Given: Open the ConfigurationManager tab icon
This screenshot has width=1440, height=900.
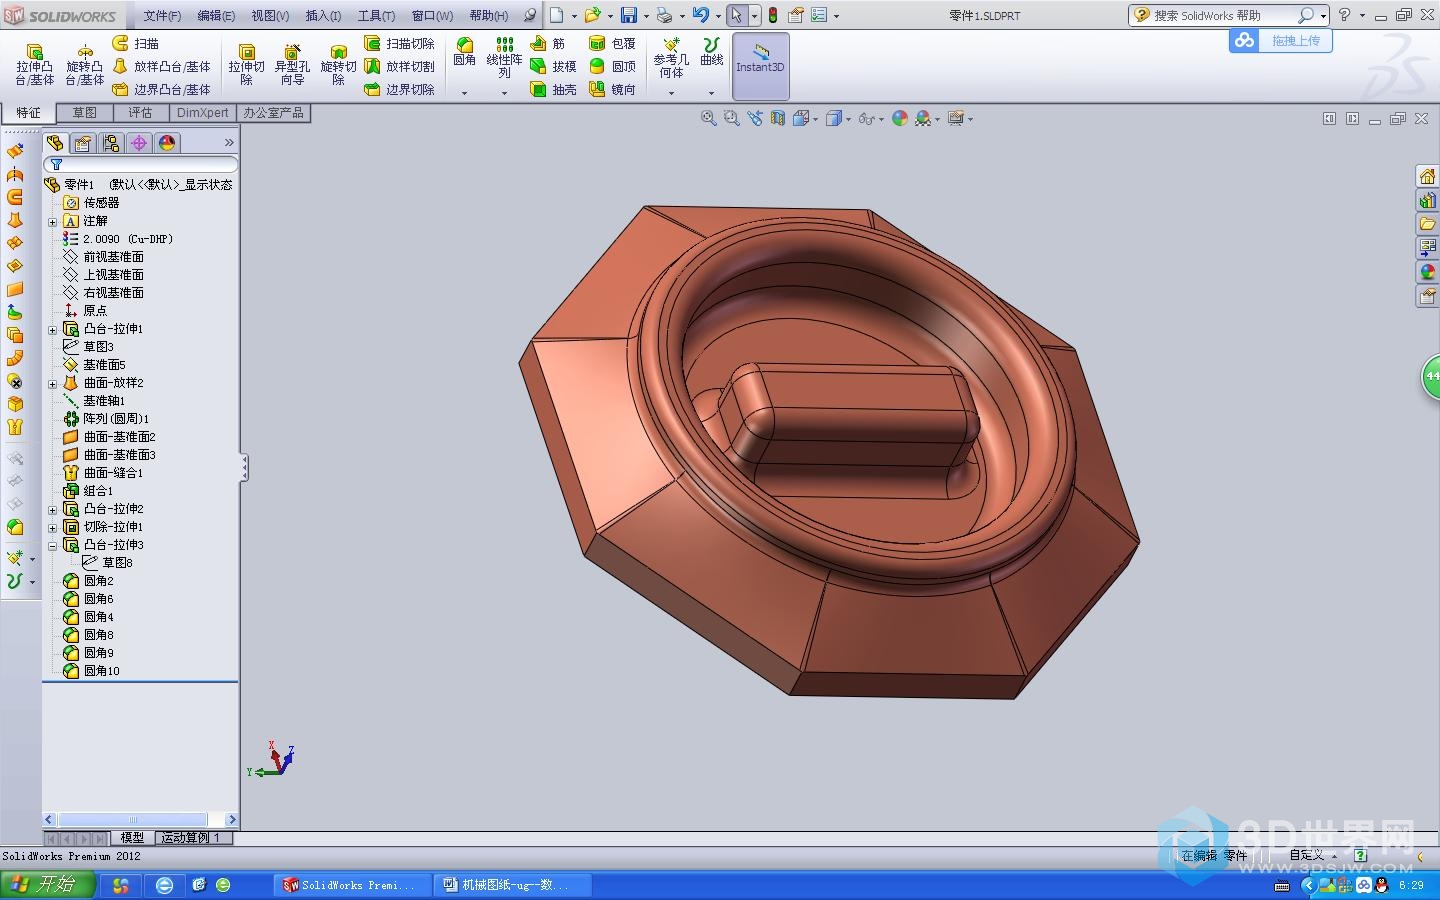Looking at the screenshot, I should pos(111,143).
